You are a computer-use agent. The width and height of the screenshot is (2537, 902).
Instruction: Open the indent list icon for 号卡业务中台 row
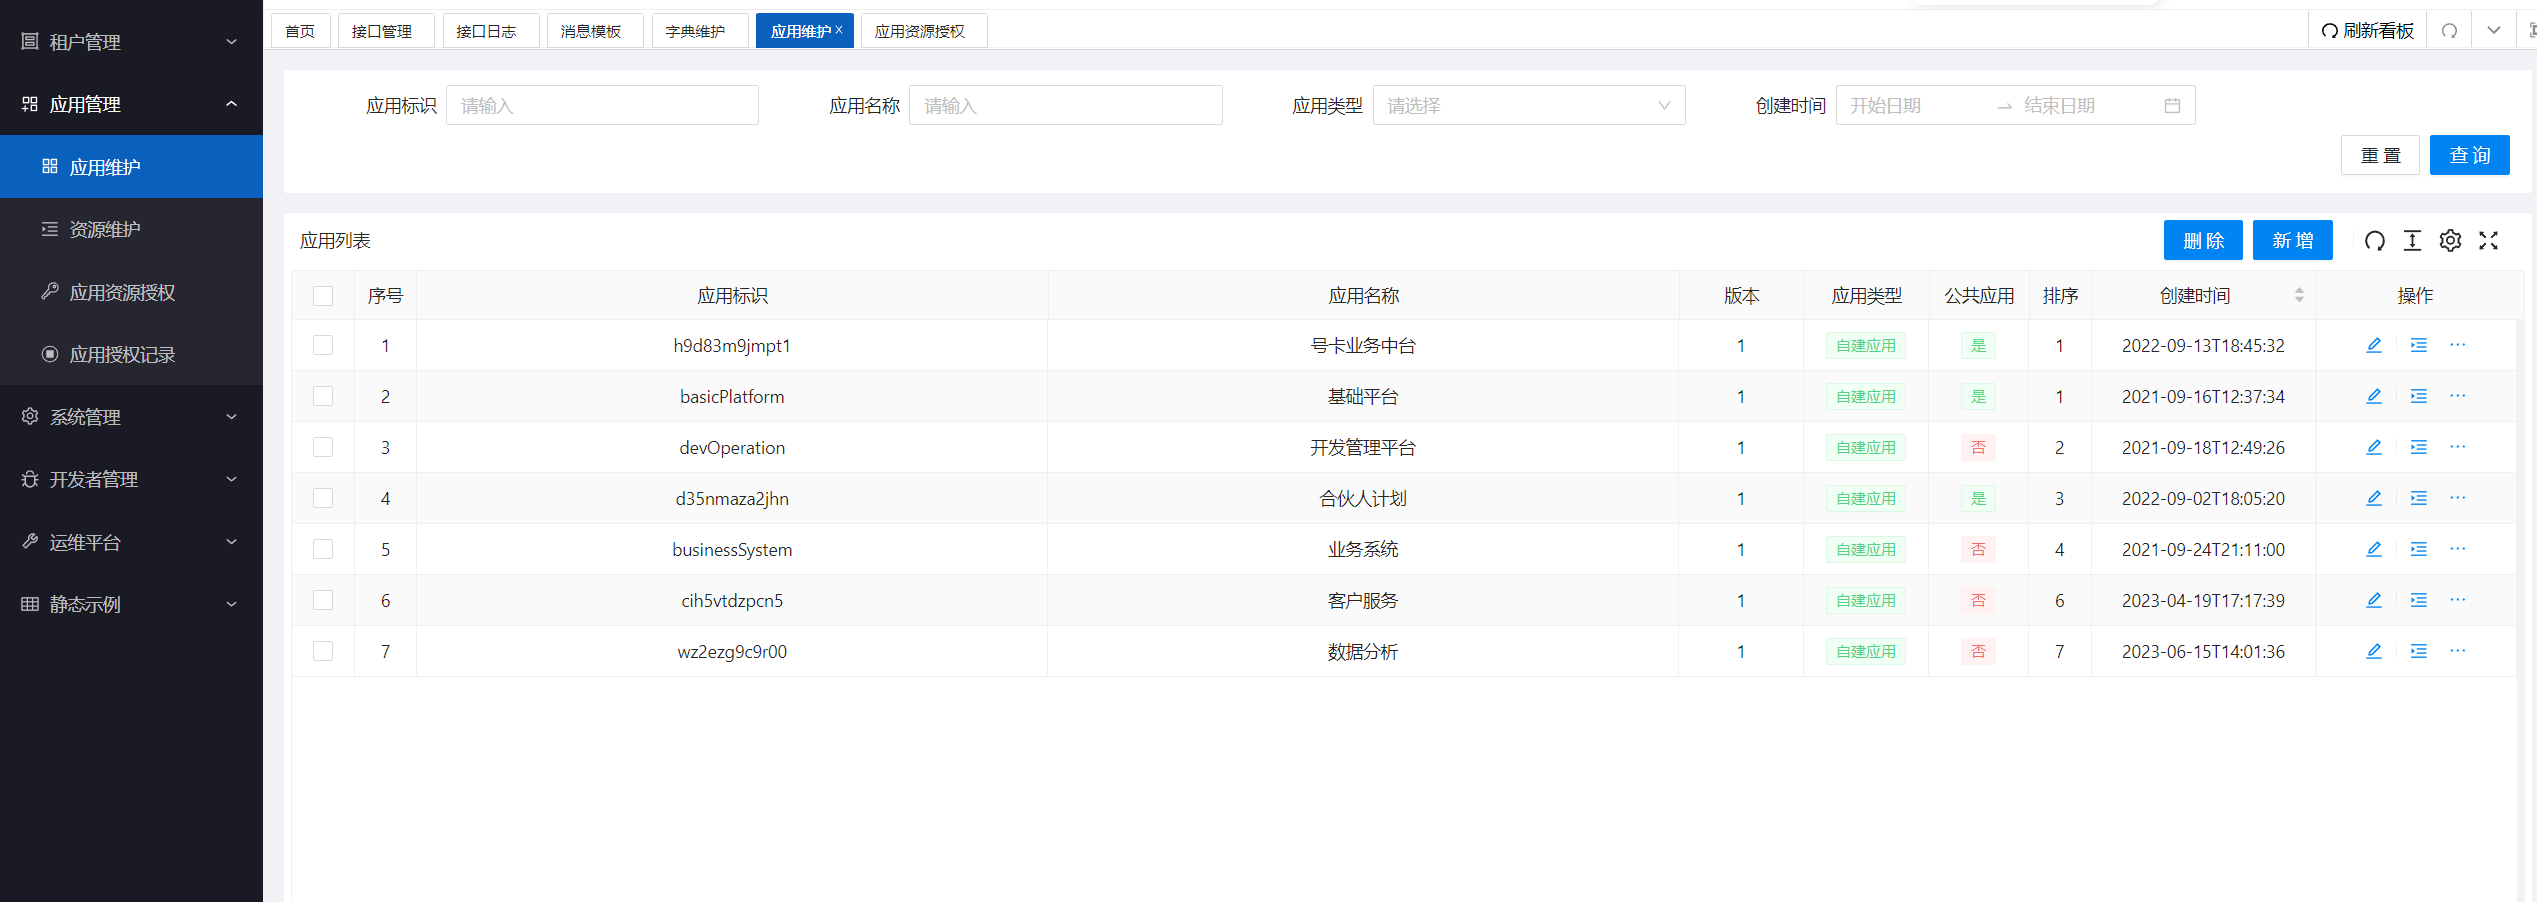(x=2419, y=345)
